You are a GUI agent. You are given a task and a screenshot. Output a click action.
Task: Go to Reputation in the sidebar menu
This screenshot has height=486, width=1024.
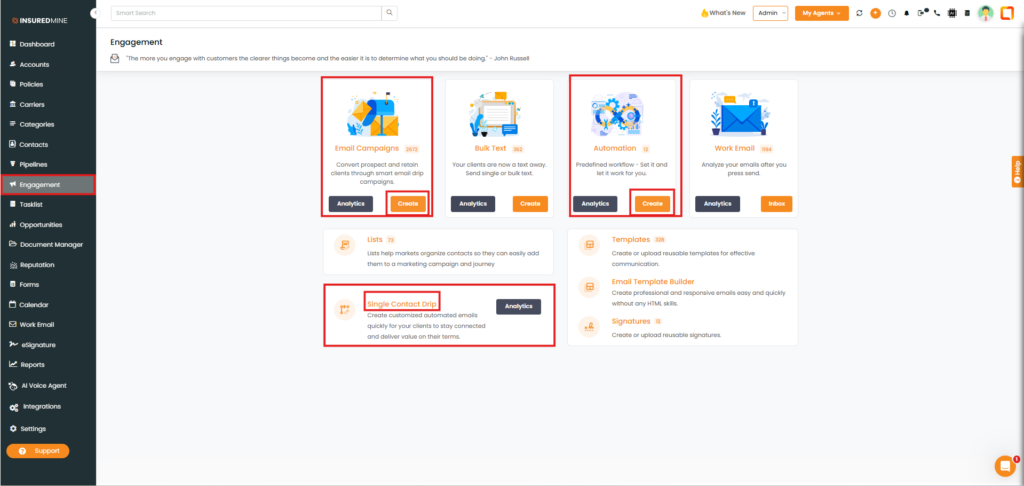pos(37,265)
